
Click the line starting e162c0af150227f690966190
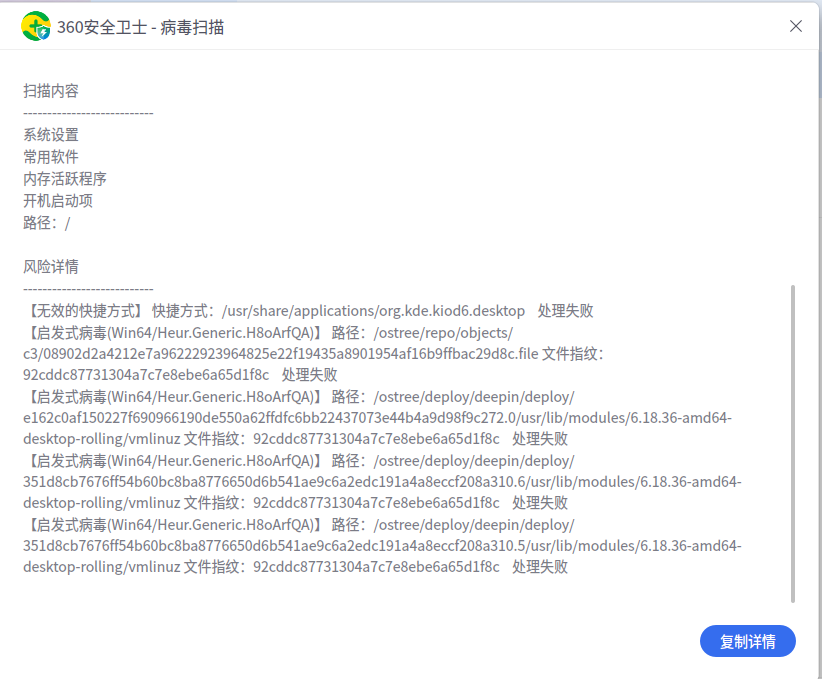click(x=377, y=418)
